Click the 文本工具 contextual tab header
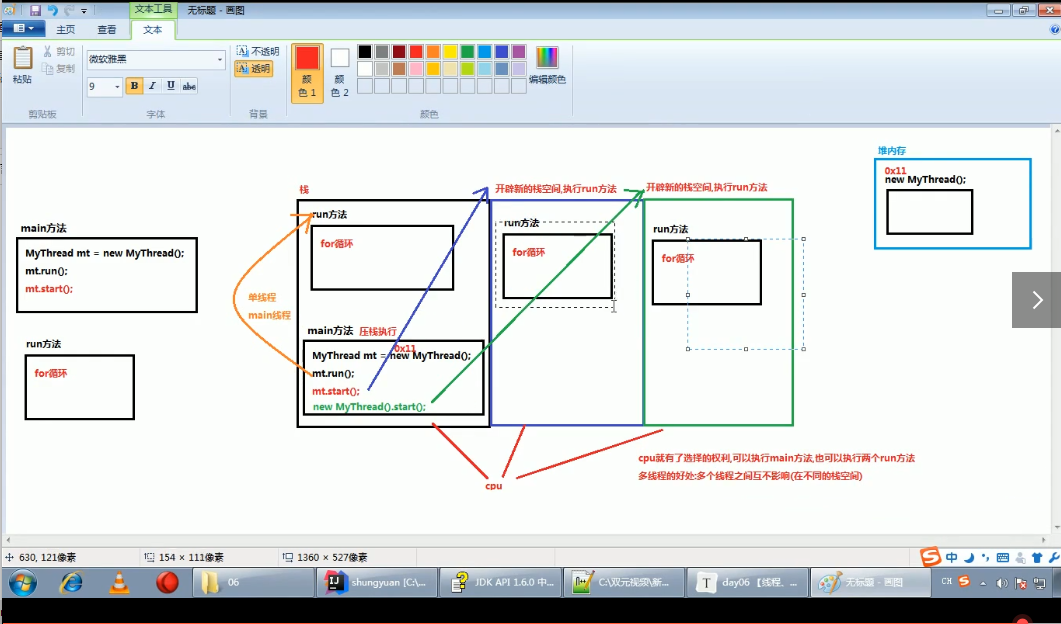1061x624 pixels. [x=154, y=9]
